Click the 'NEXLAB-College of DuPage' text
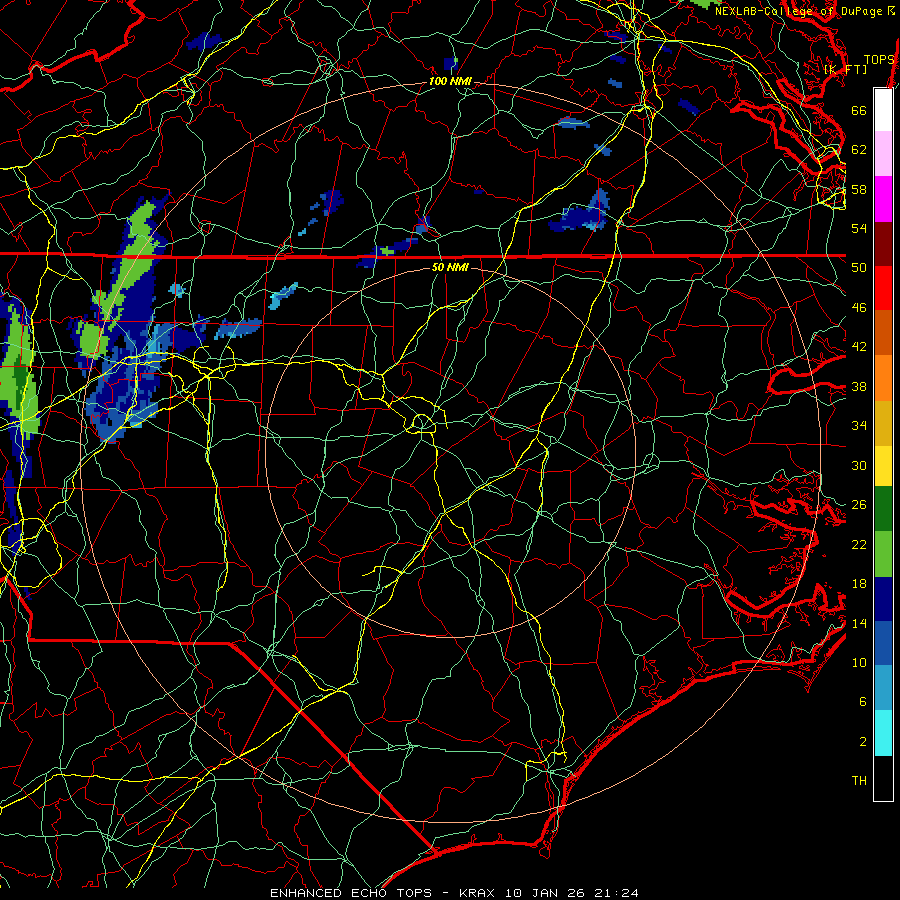The width and height of the screenshot is (900, 900). [798, 11]
